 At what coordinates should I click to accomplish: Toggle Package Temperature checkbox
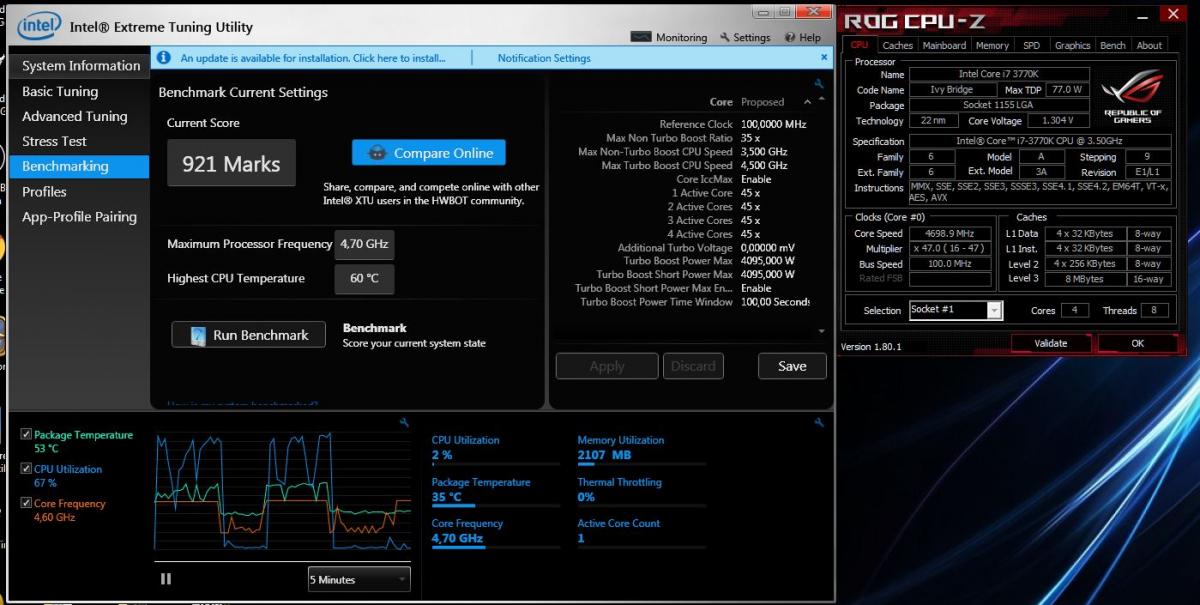26,435
